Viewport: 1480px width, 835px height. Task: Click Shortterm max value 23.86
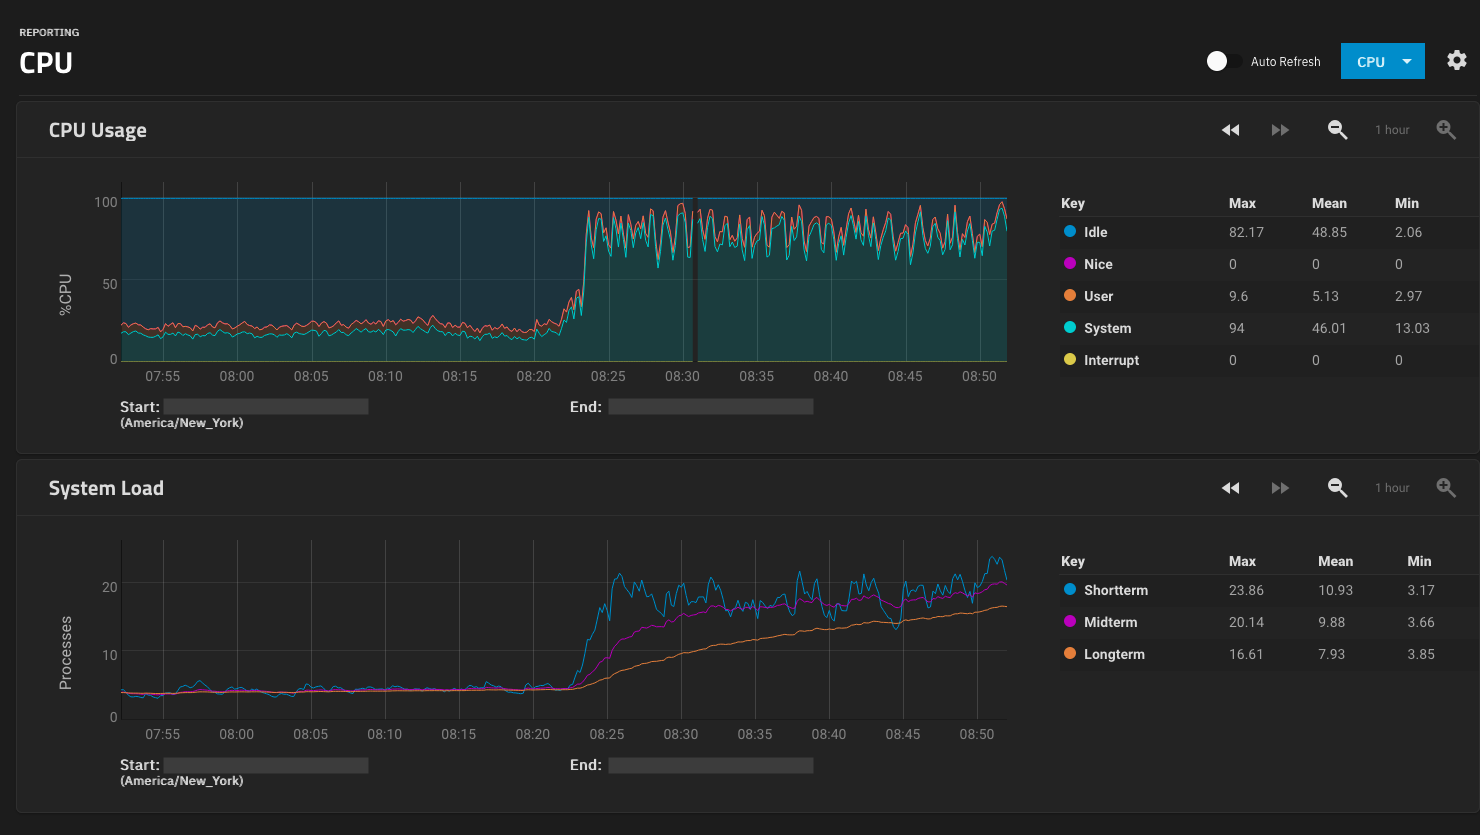pyautogui.click(x=1246, y=590)
